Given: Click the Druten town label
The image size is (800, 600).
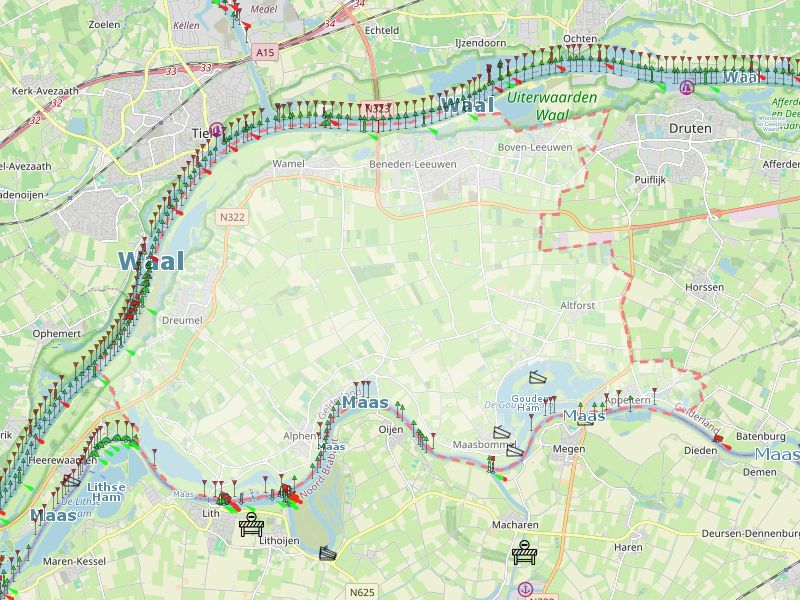Looking at the screenshot, I should point(690,128).
